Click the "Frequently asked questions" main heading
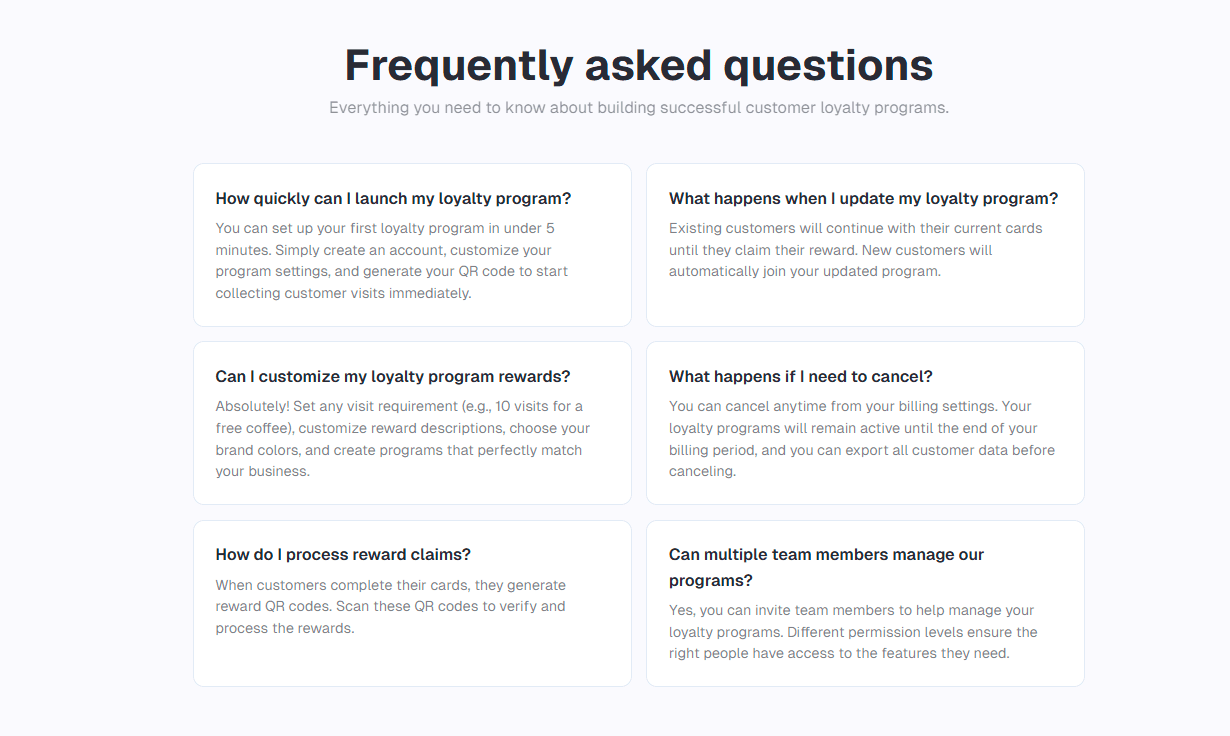The image size is (1230, 736). (638, 66)
